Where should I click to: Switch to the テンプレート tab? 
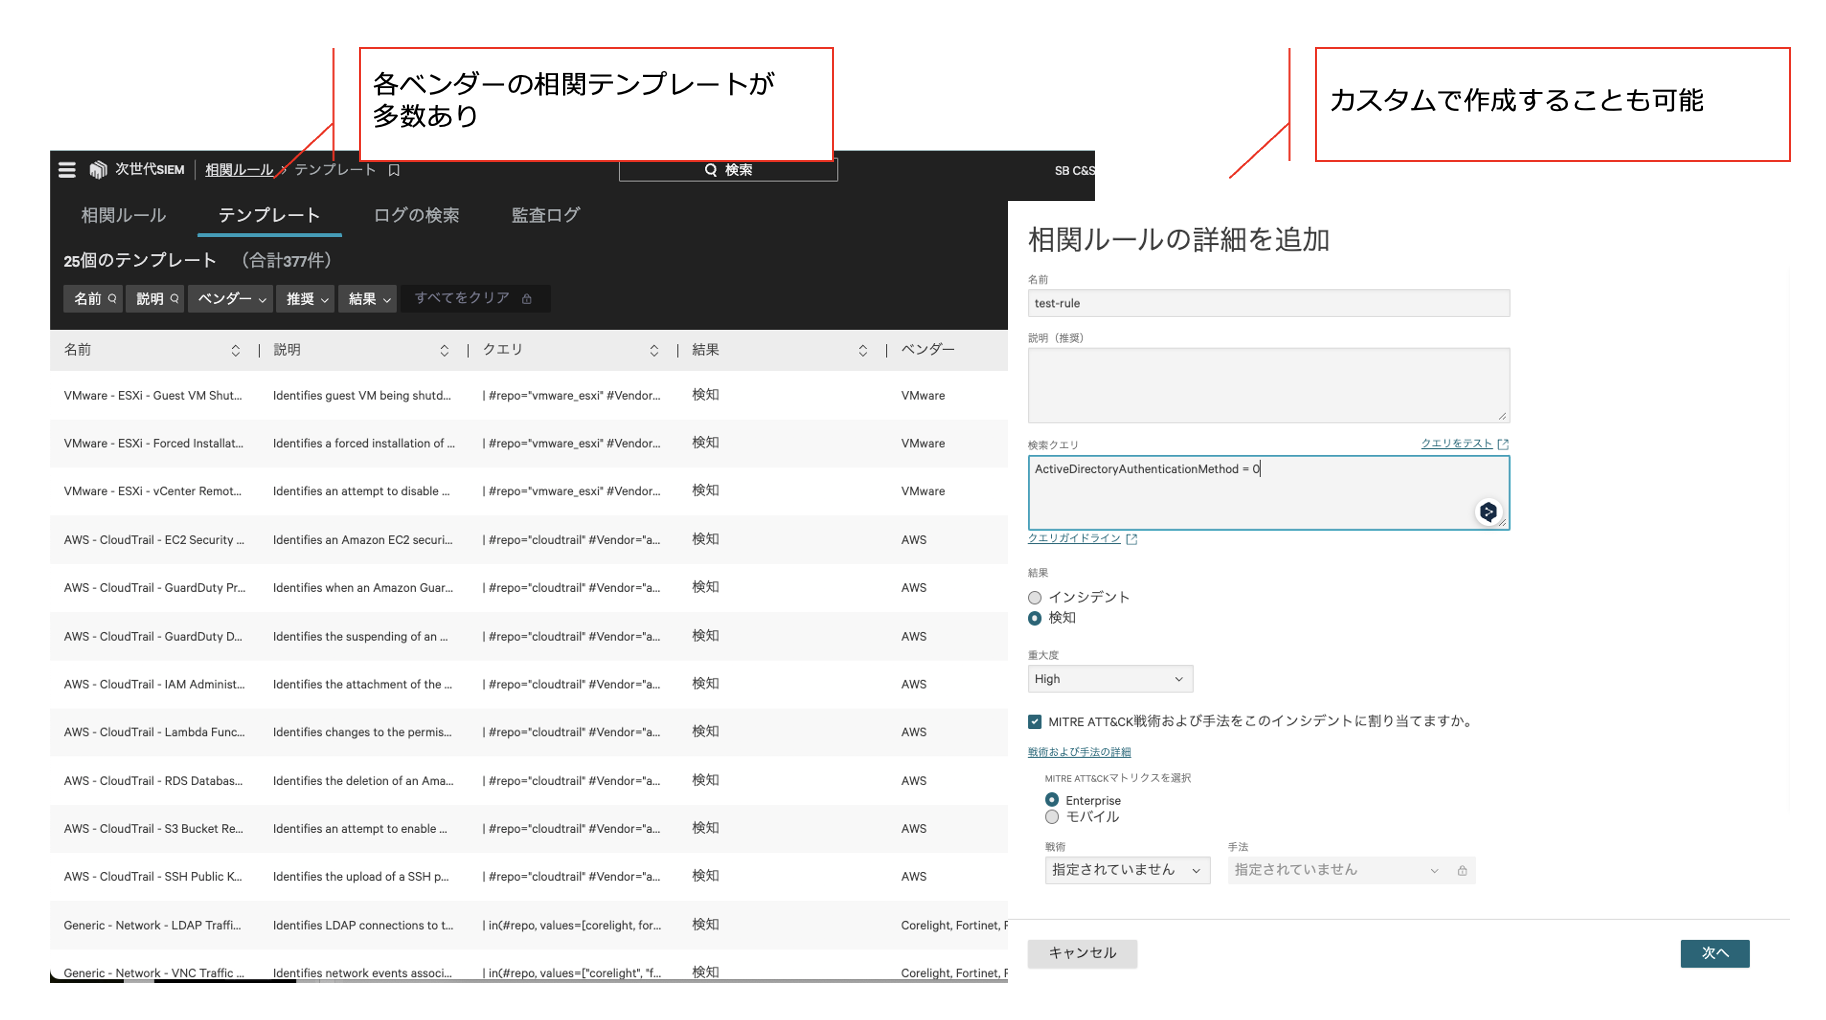(269, 216)
